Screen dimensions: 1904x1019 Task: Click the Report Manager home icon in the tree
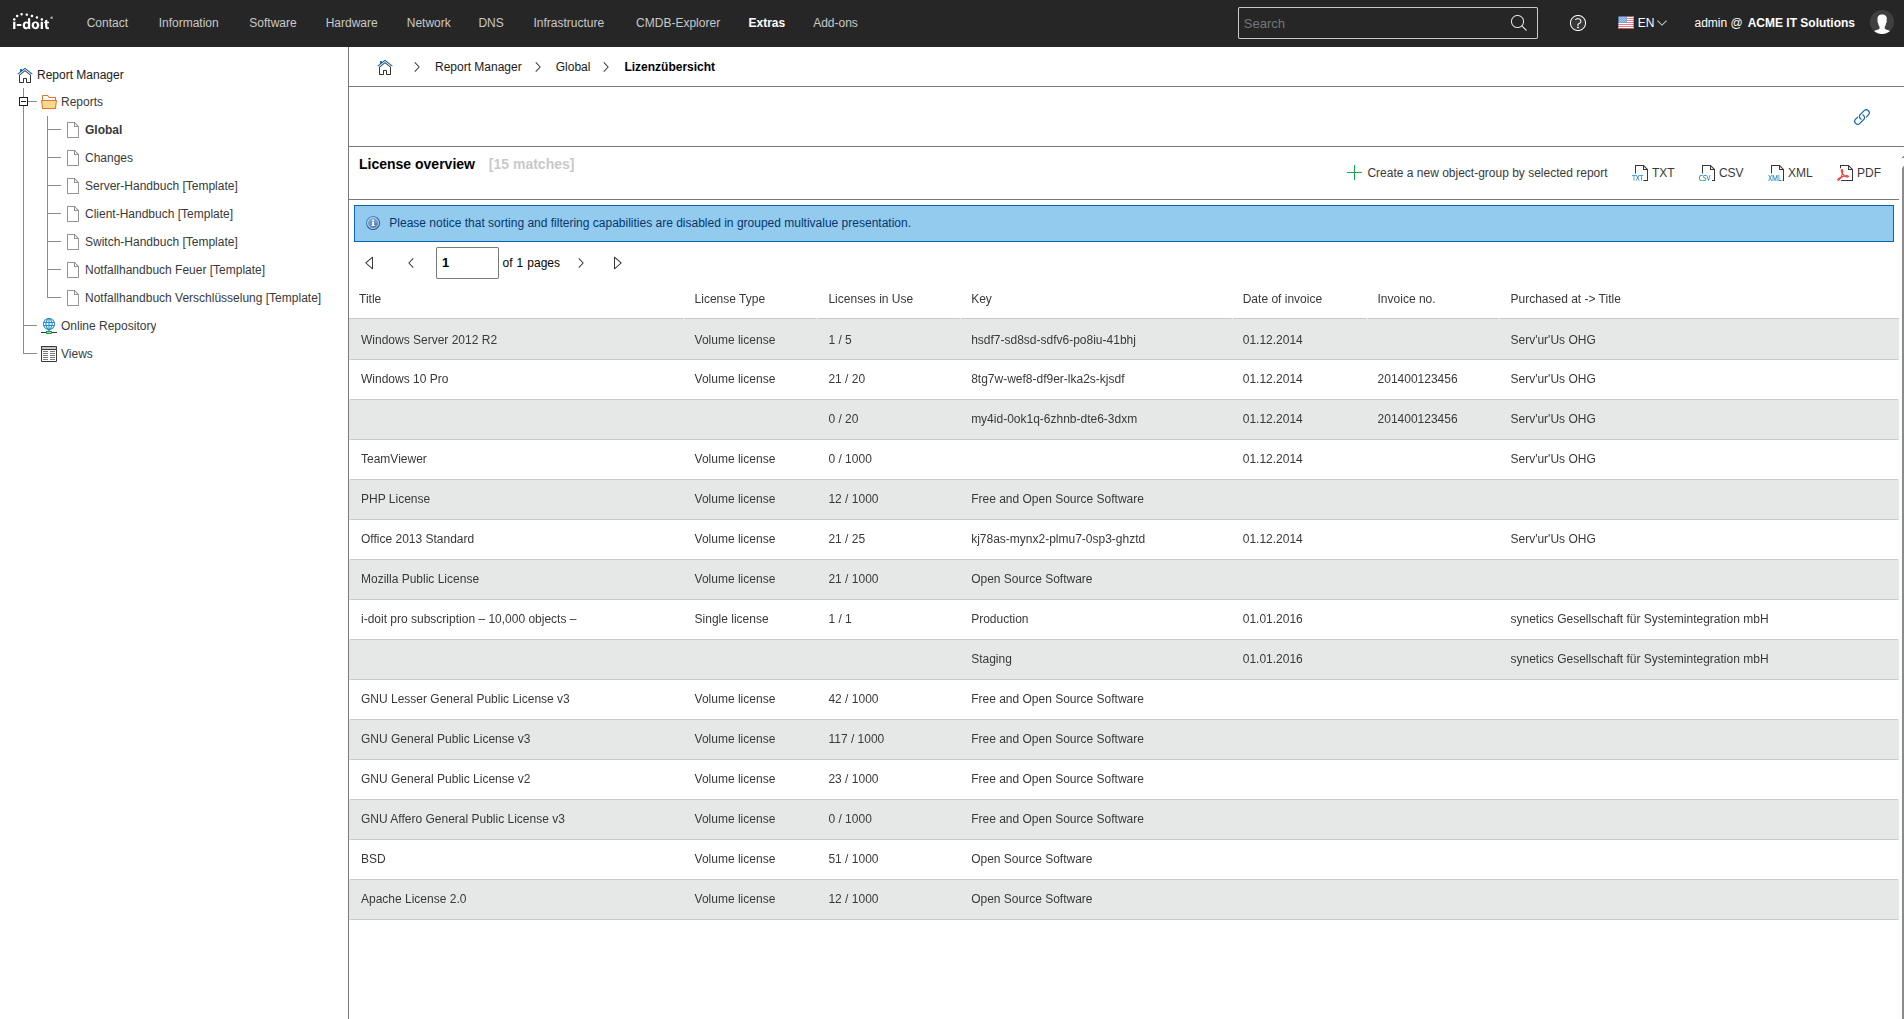(x=25, y=75)
